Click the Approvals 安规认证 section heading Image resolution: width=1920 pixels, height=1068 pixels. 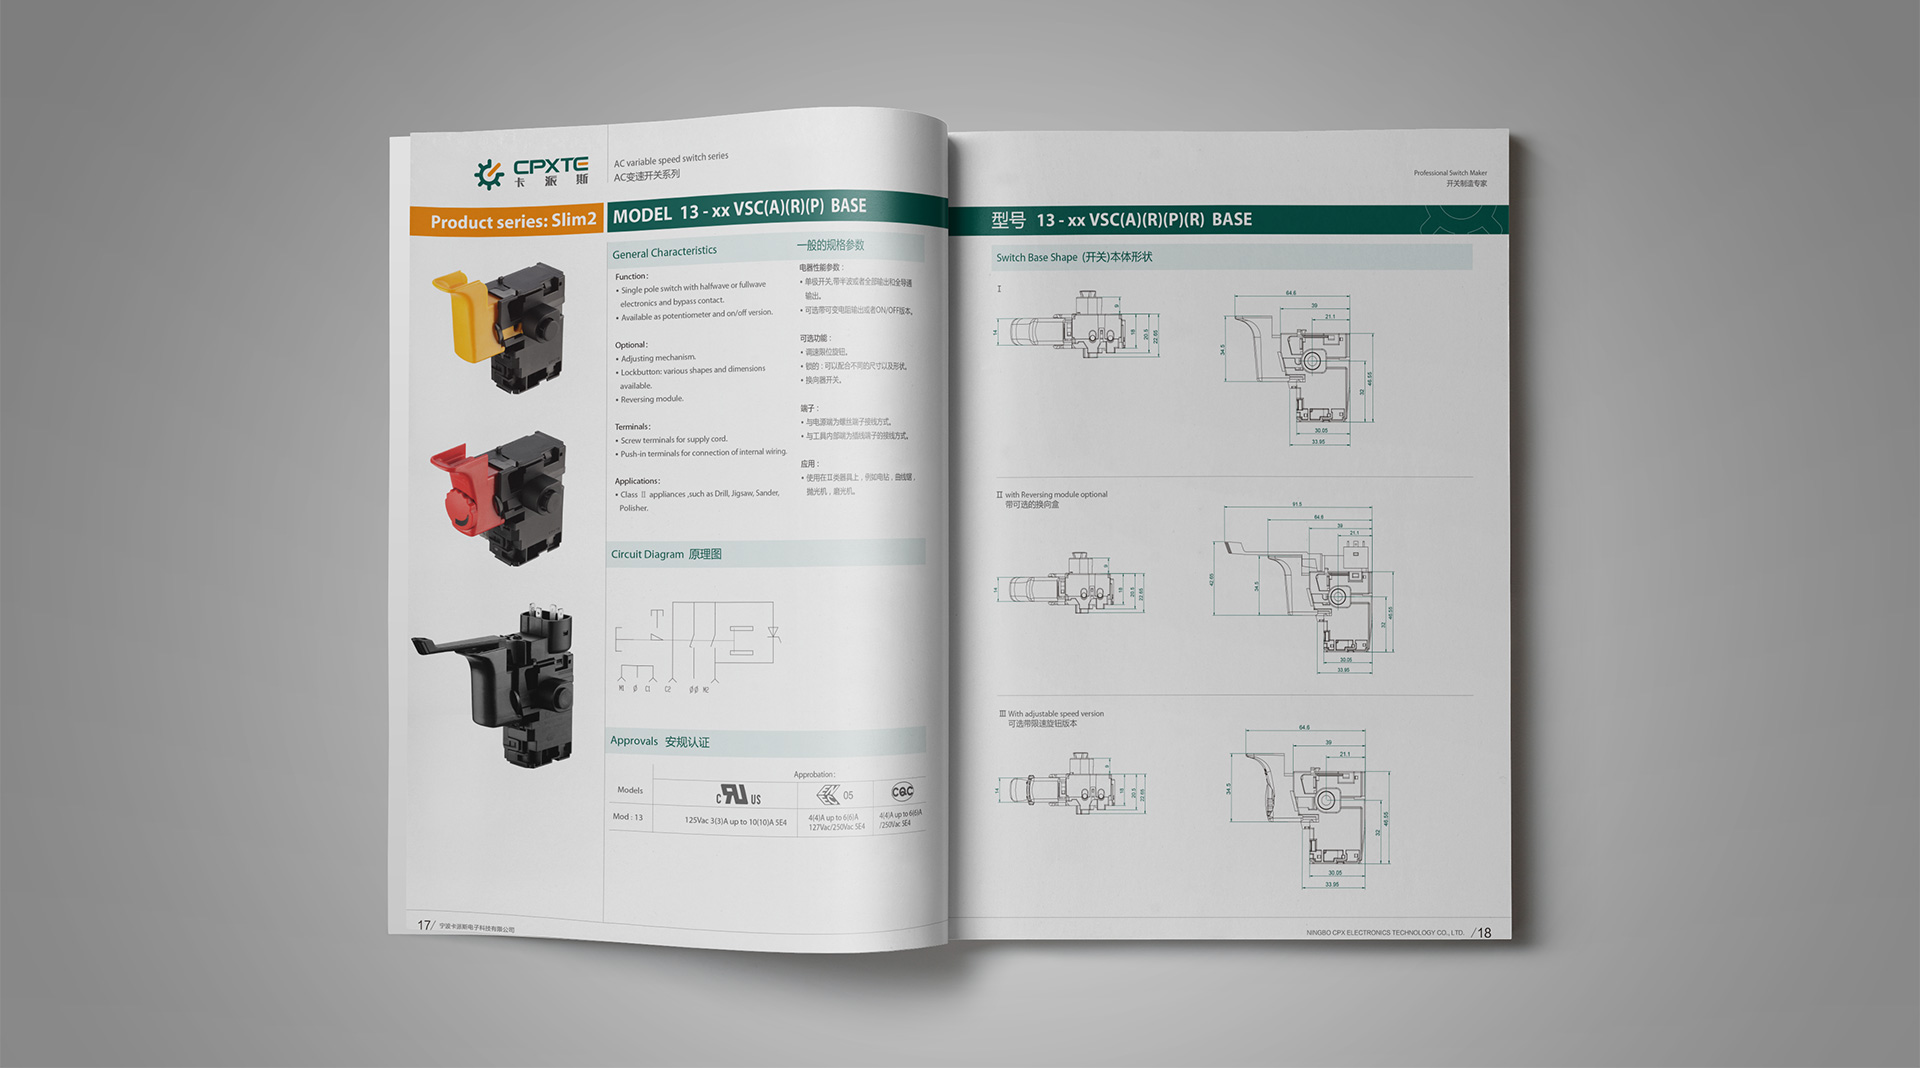(x=659, y=741)
